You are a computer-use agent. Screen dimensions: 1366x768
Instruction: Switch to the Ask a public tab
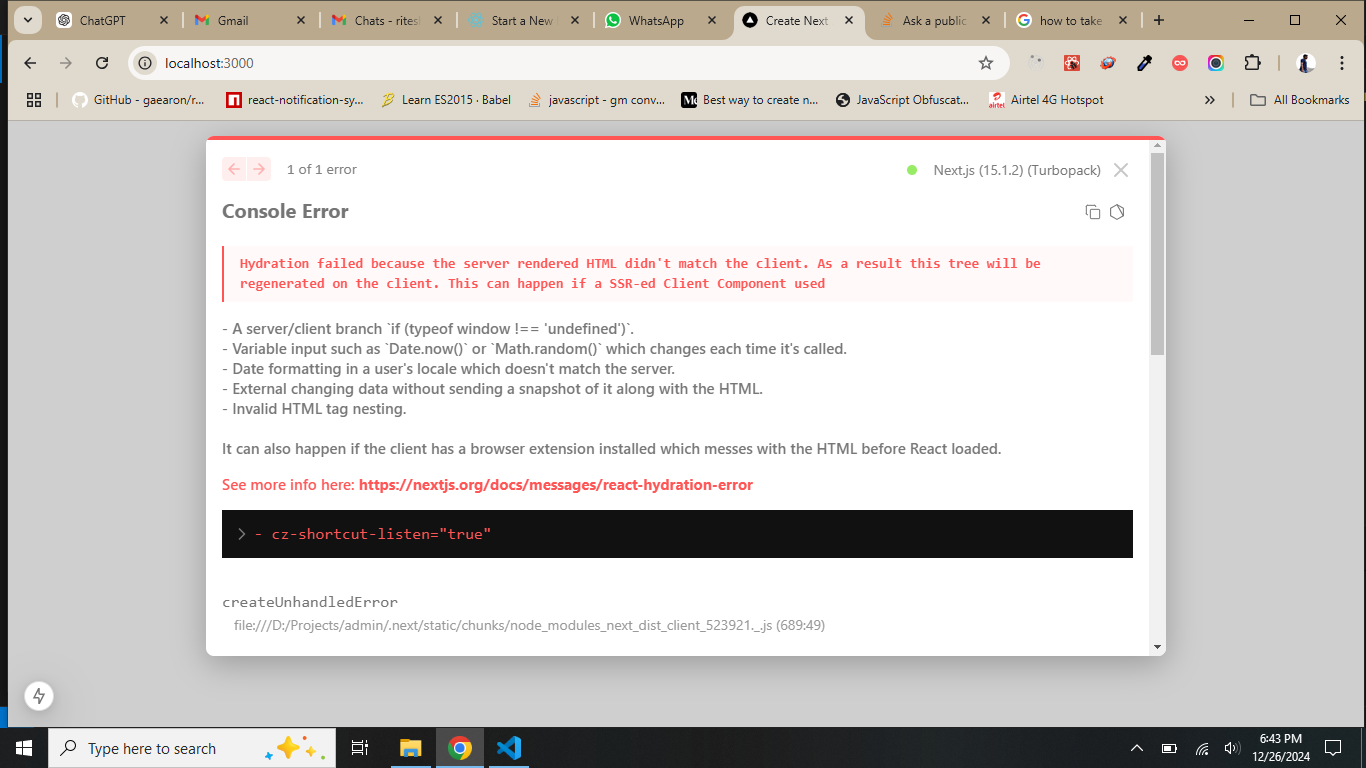click(x=935, y=20)
